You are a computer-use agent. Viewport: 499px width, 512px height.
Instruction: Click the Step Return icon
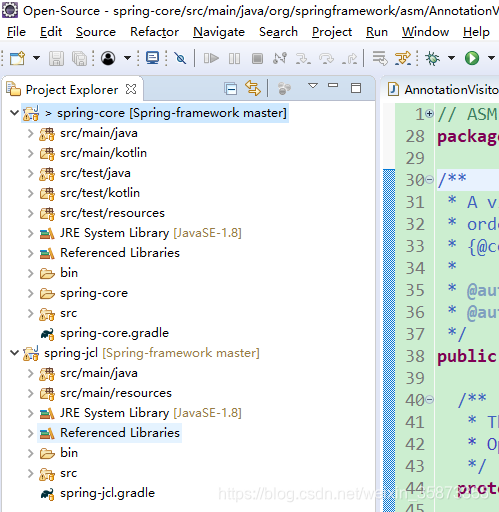pyautogui.click(x=350, y=59)
